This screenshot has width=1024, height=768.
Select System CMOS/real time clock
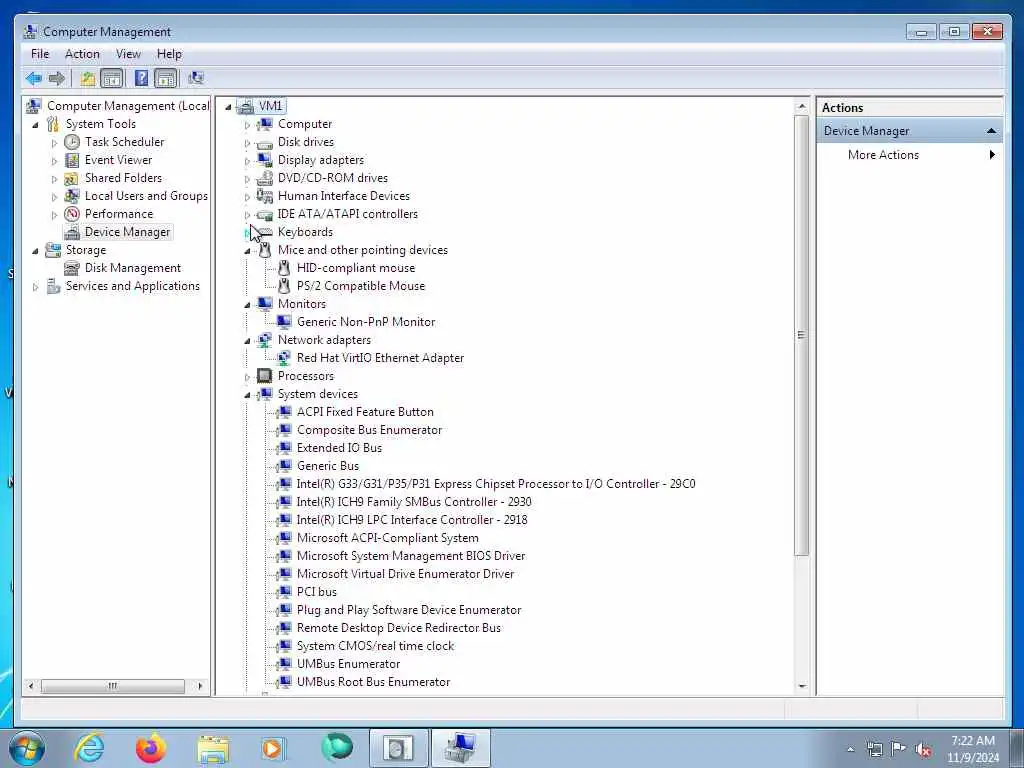(x=376, y=646)
